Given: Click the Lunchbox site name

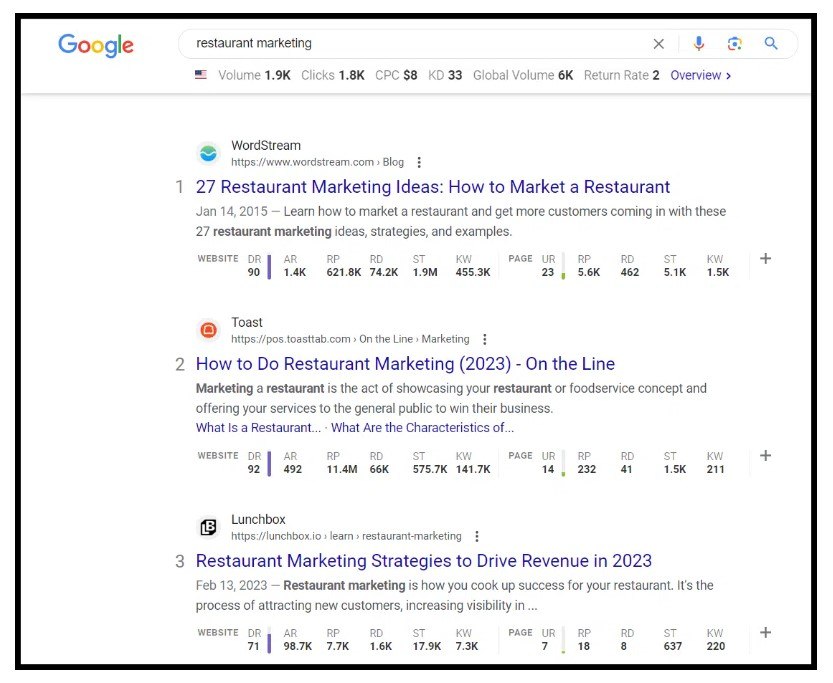Looking at the screenshot, I should (258, 519).
